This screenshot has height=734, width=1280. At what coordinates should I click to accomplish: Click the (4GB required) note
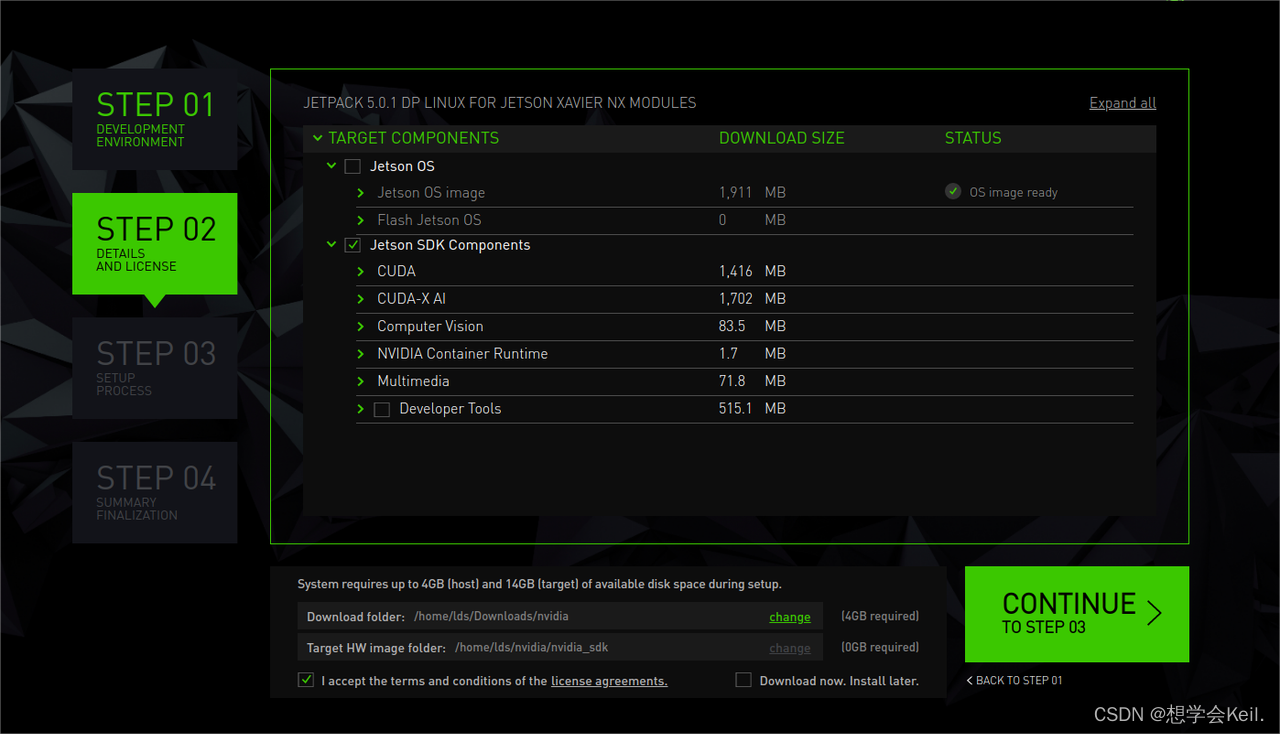coord(880,616)
